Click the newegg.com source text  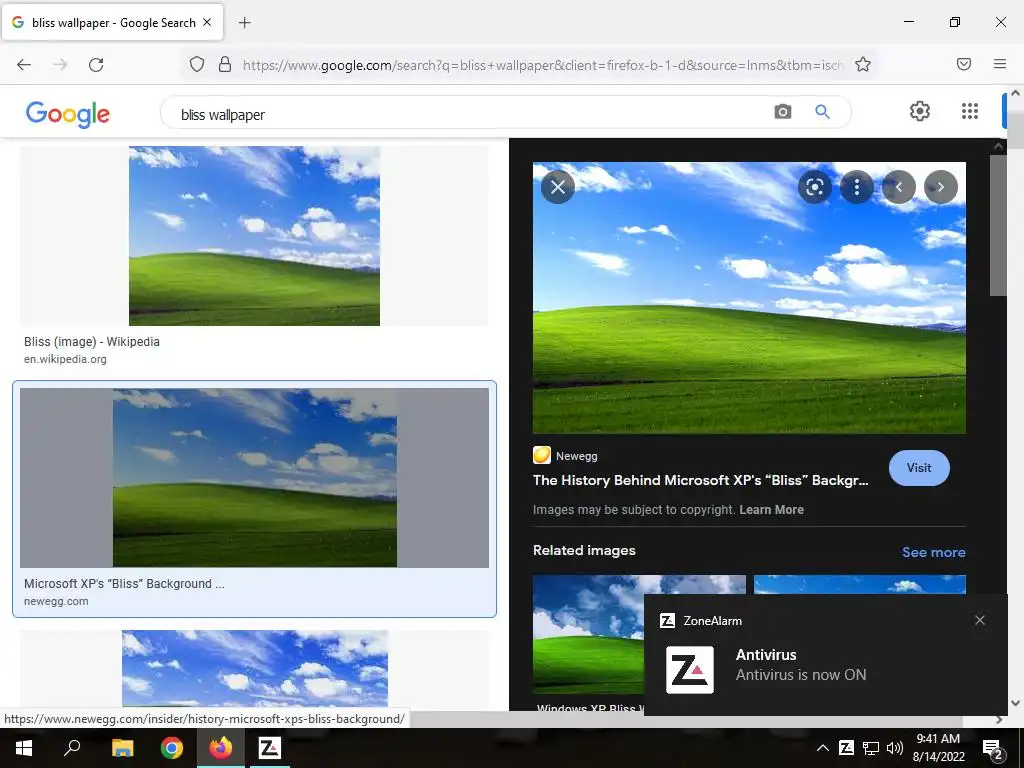(56, 601)
